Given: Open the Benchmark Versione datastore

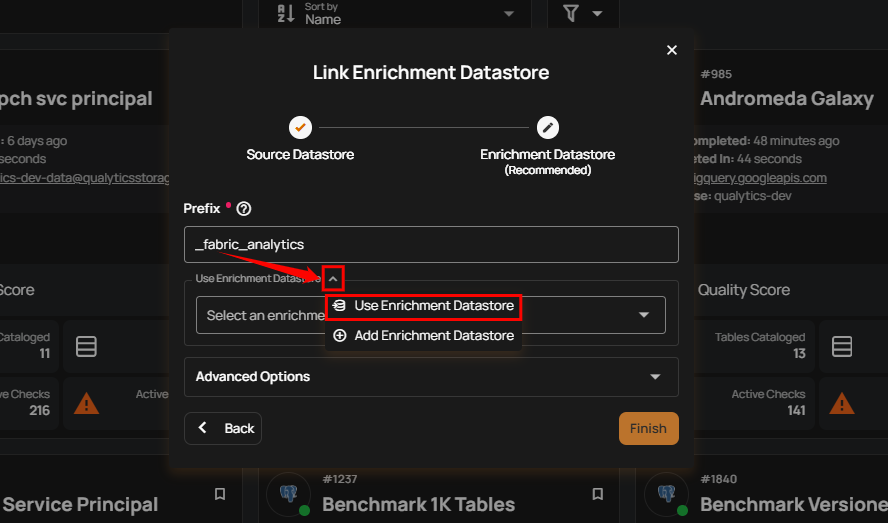Looking at the screenshot, I should click(794, 504).
